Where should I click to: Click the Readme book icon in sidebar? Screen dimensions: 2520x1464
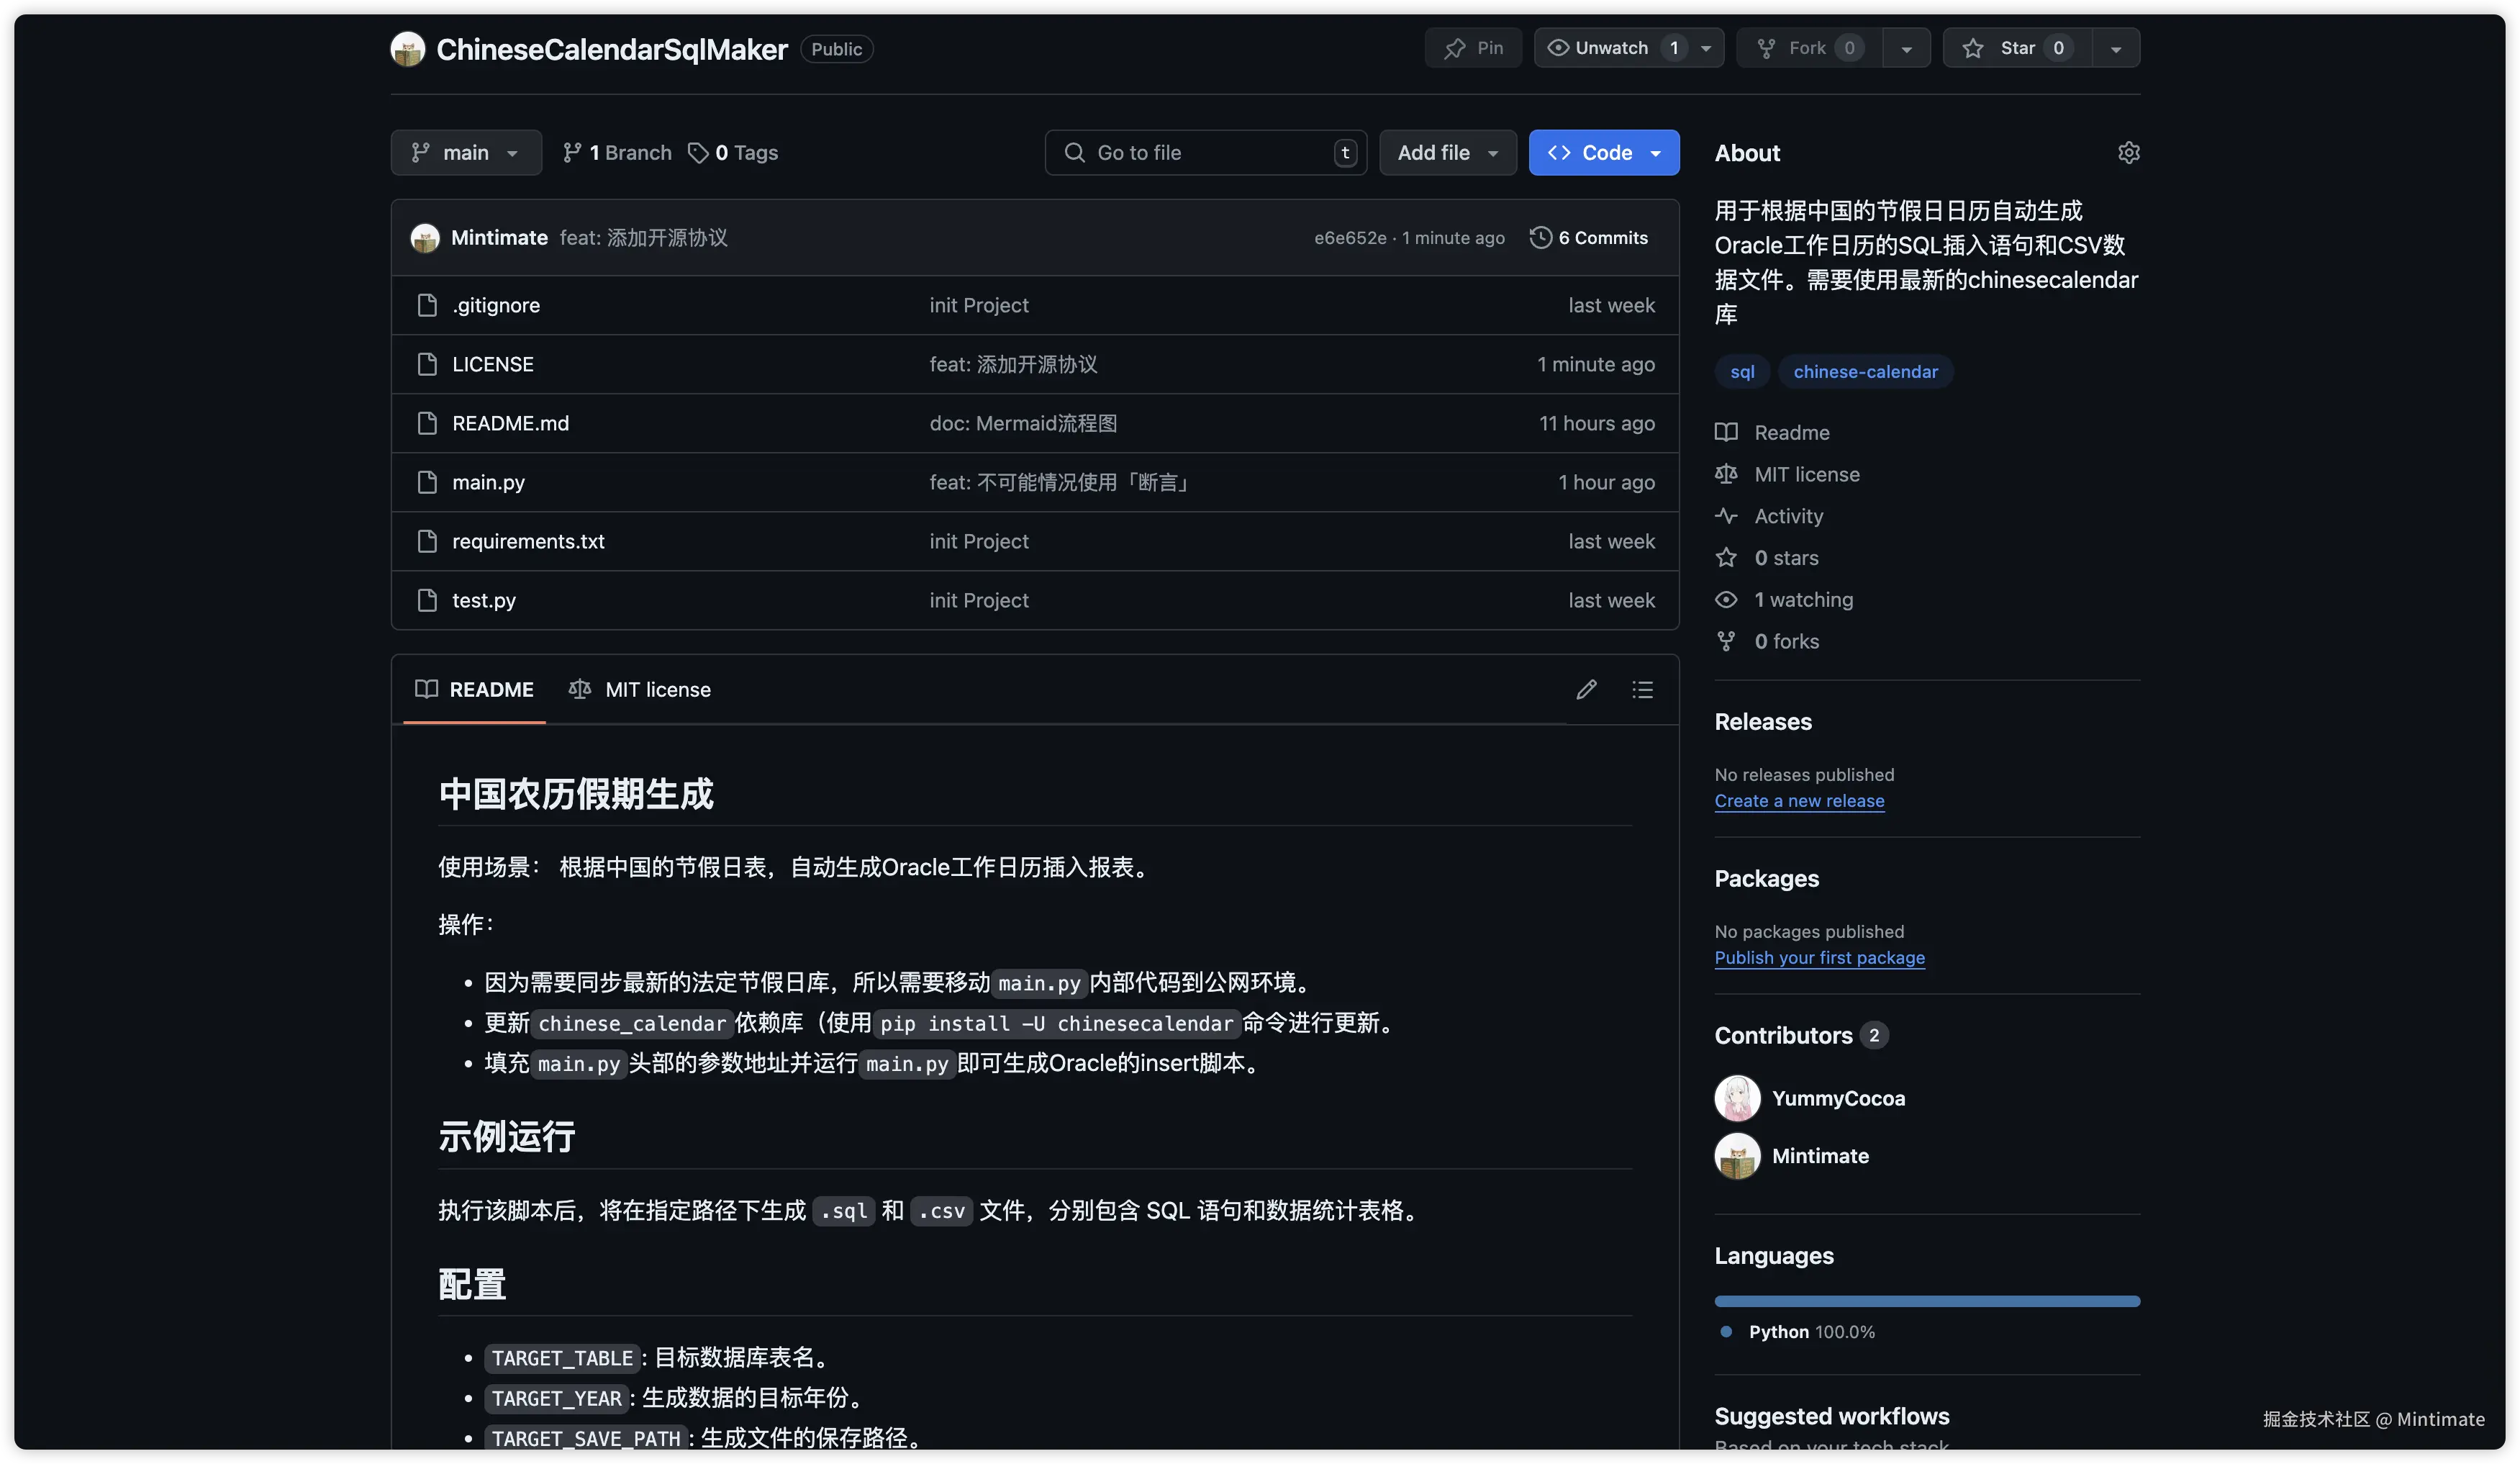[x=1726, y=432]
